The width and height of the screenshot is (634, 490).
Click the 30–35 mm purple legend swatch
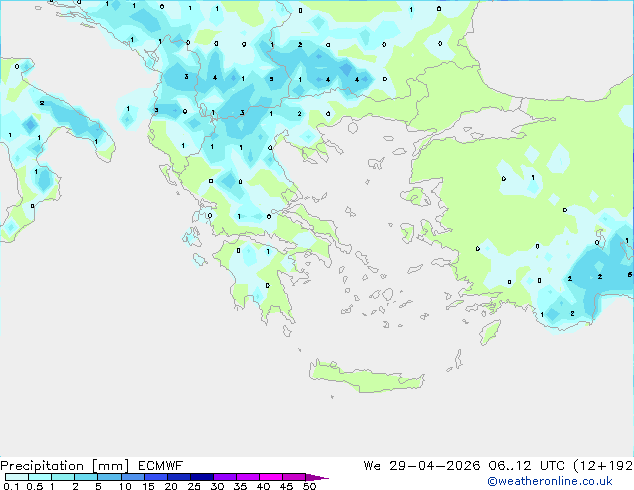[225, 477]
